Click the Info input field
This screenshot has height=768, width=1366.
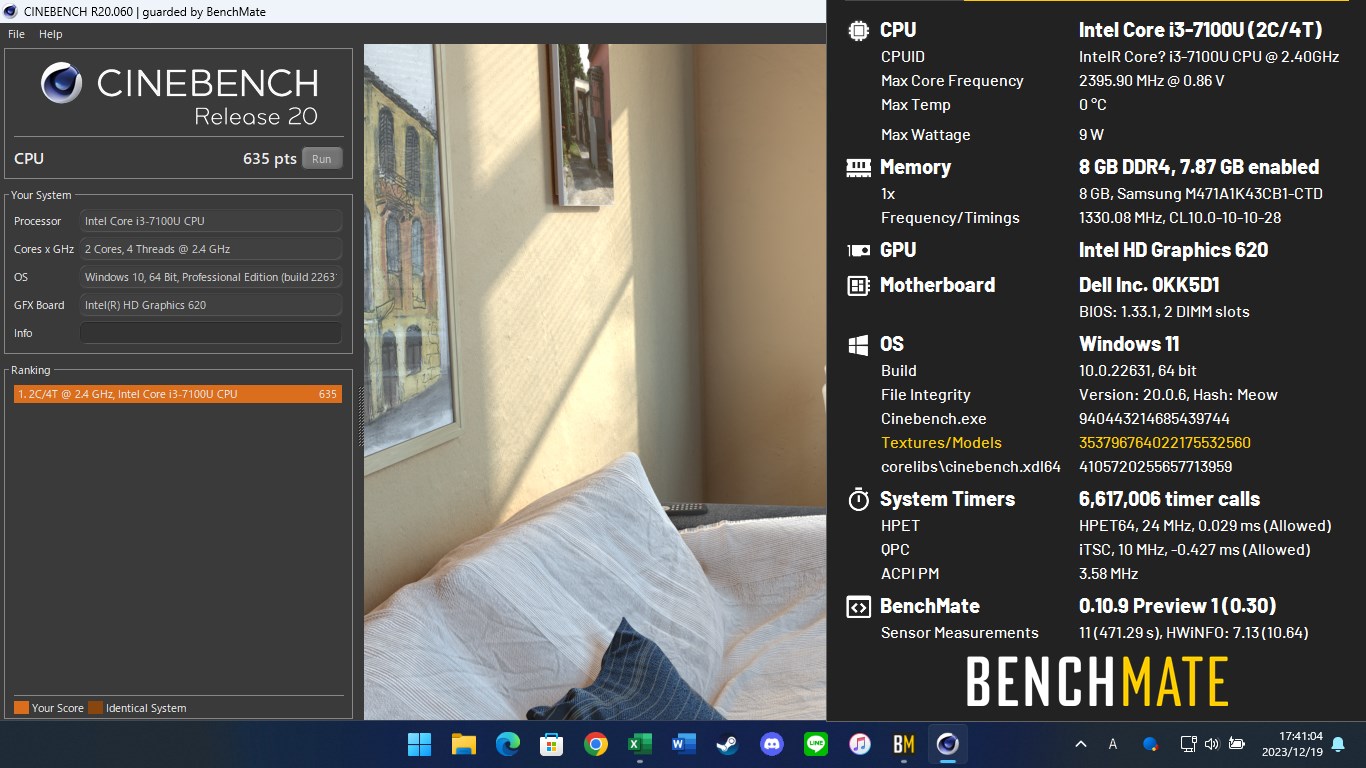[211, 333]
